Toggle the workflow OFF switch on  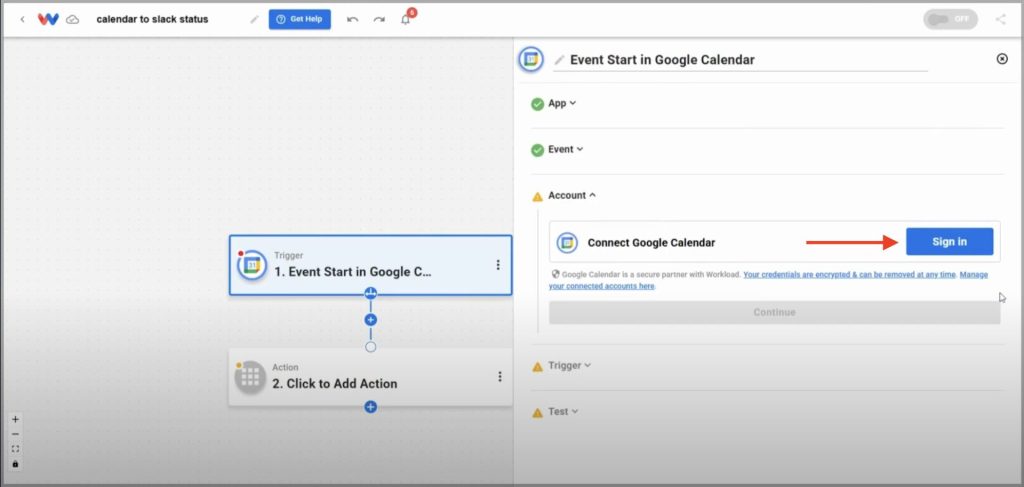950,20
